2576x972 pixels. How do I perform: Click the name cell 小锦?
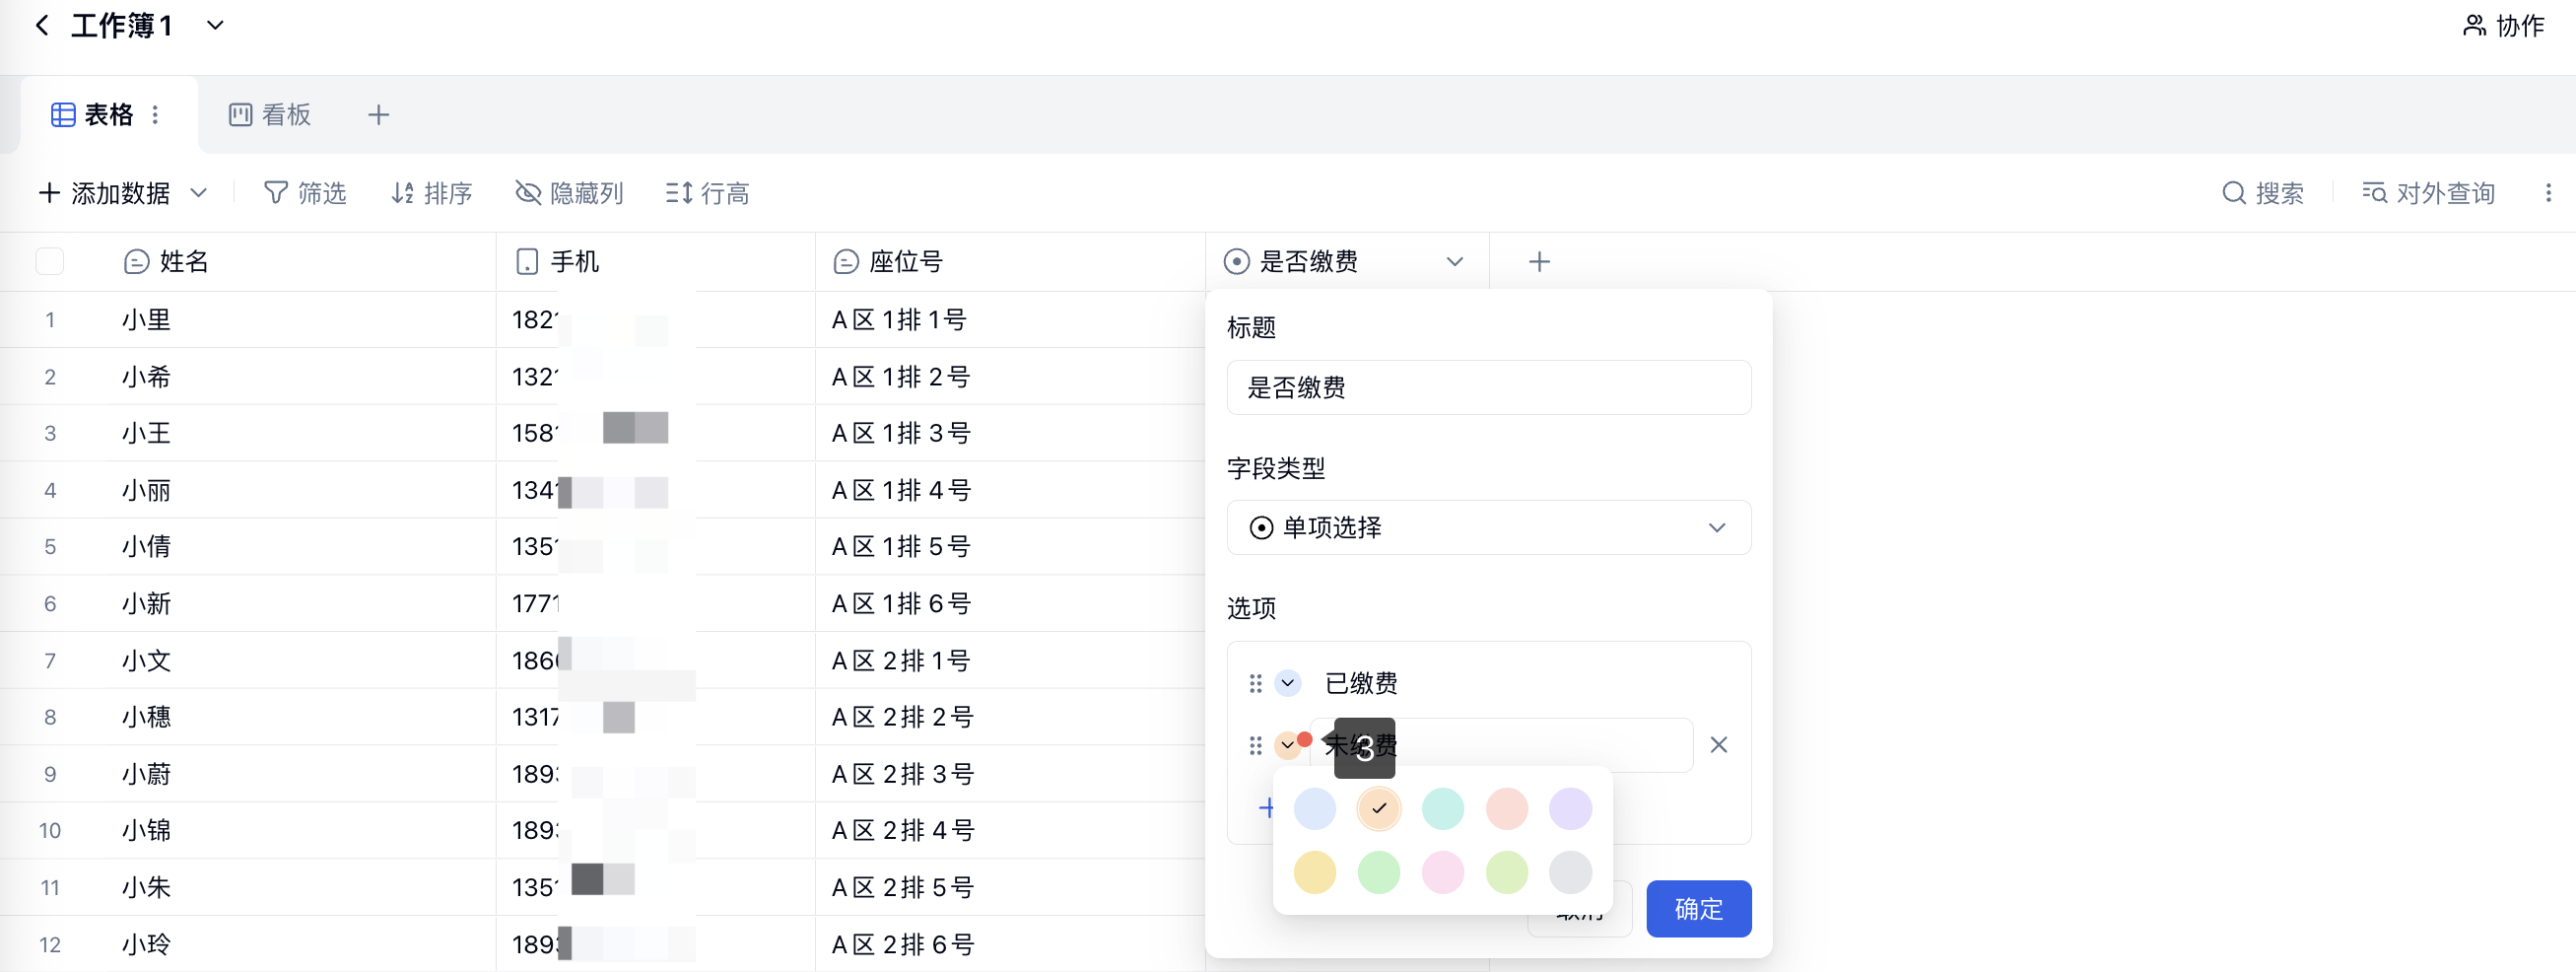coord(298,830)
